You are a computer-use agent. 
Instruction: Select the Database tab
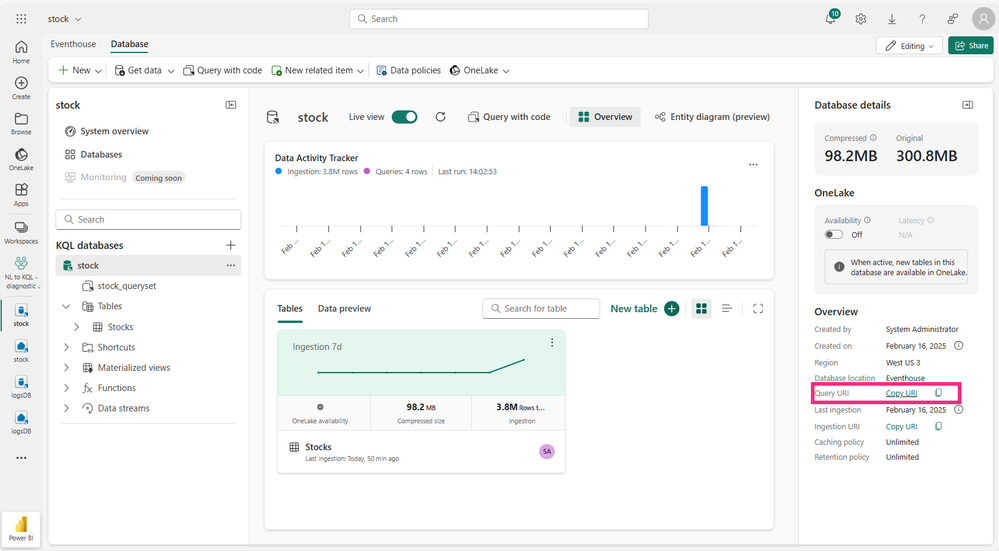(x=129, y=44)
